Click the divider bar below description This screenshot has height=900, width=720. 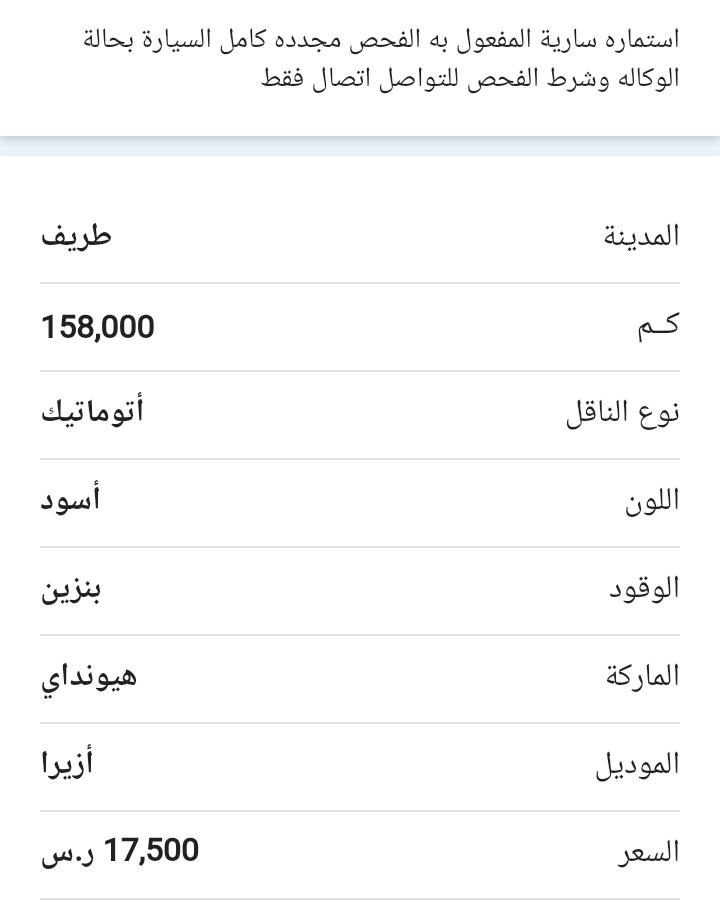pos(360,146)
